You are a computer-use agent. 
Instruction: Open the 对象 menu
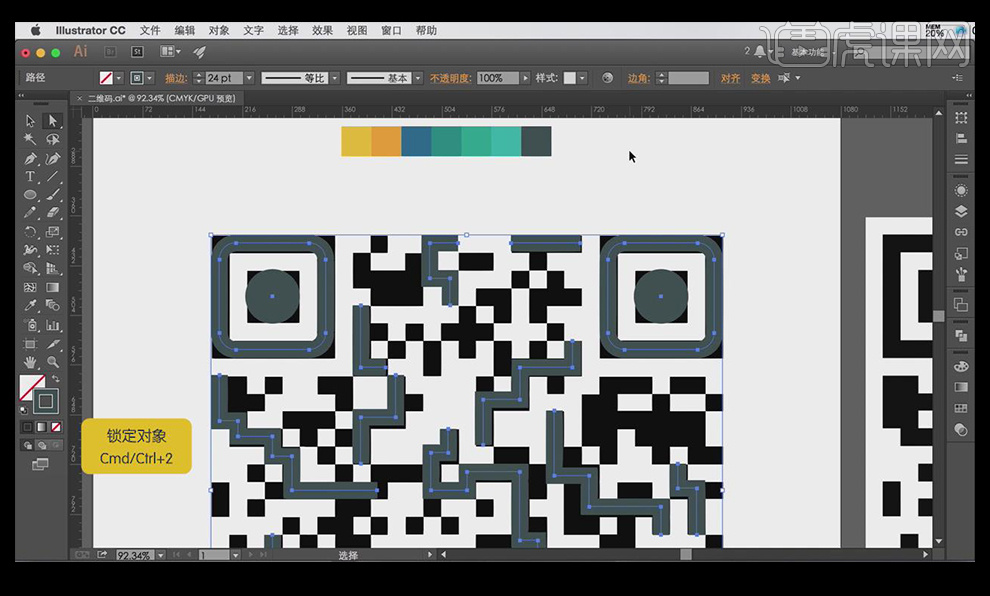click(219, 31)
